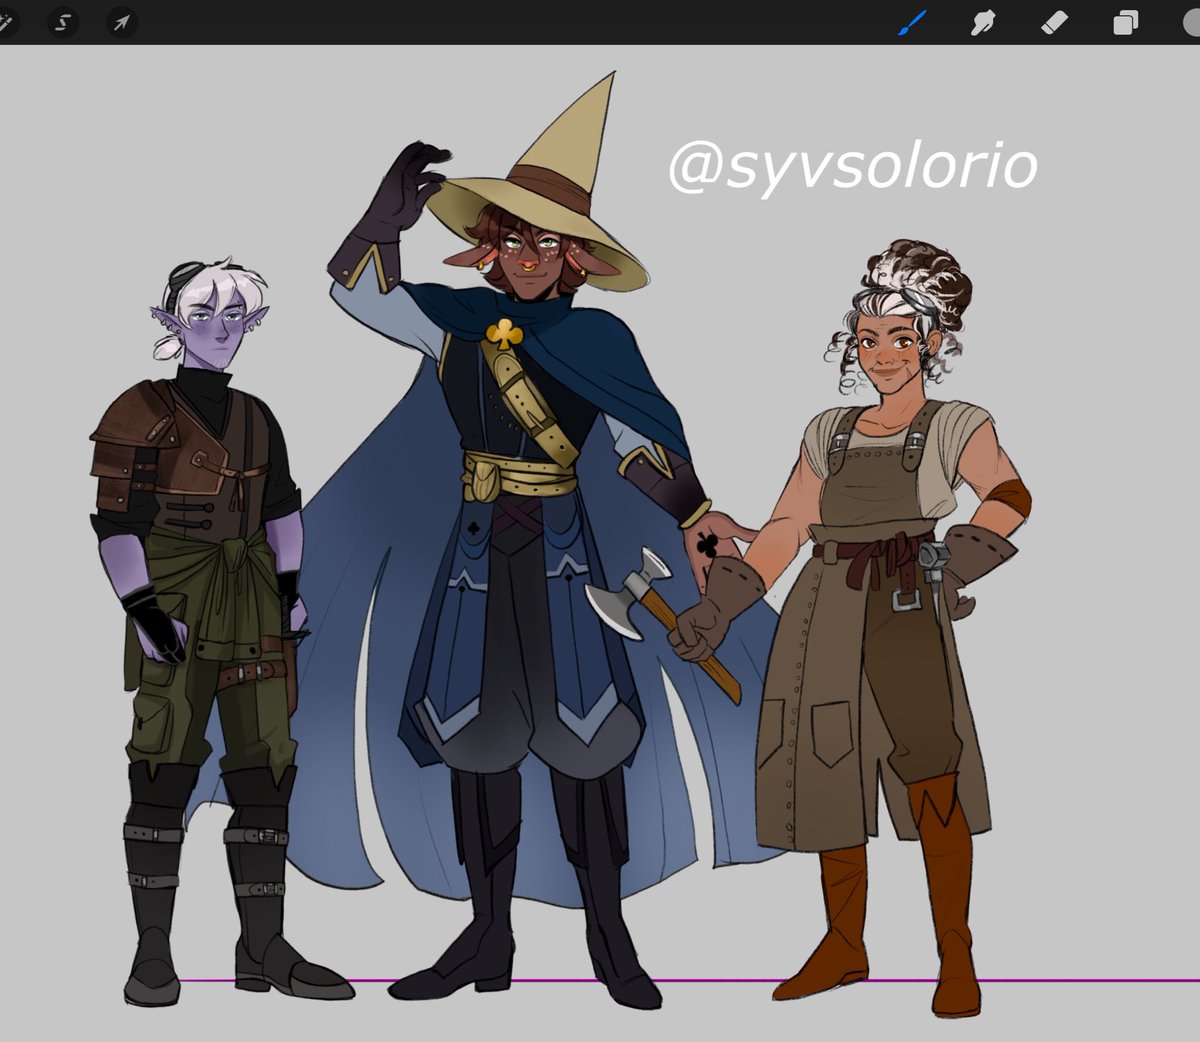1200x1042 pixels.
Task: Open the Layers panel
Action: [x=1126, y=22]
